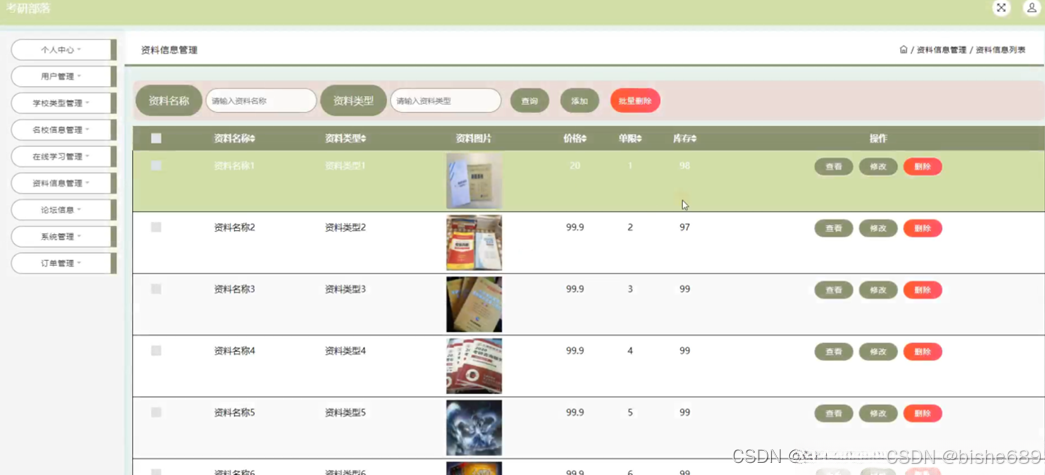Click the 添加 add button

pos(580,101)
